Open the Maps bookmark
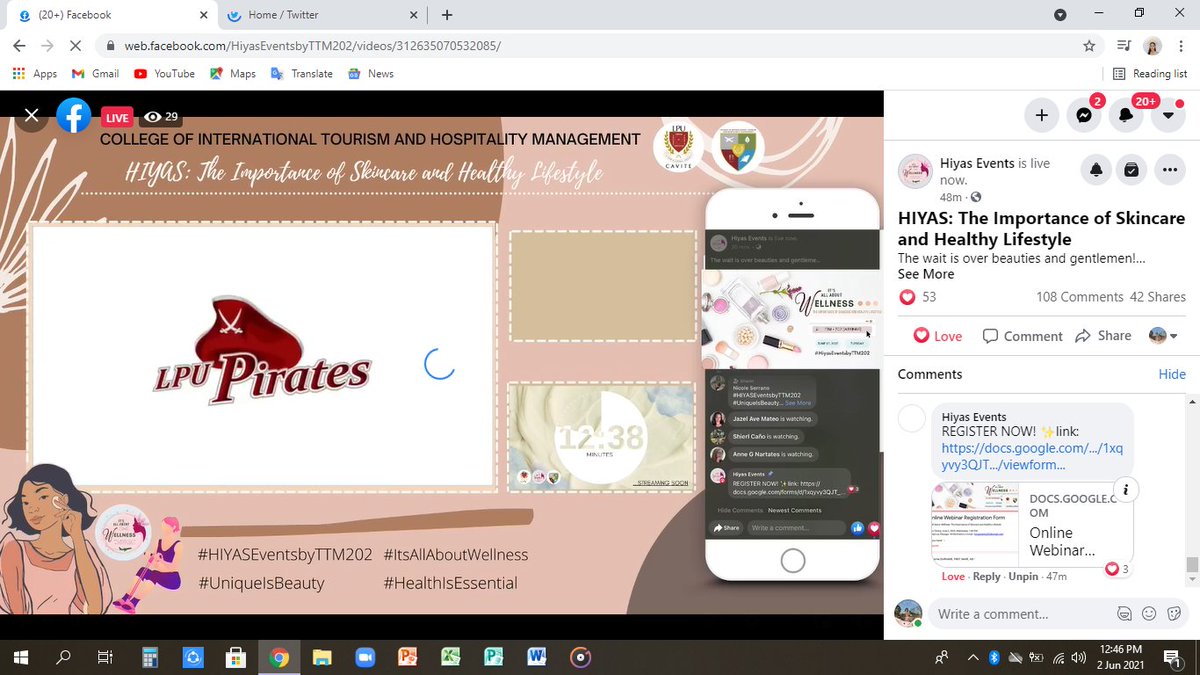Screen dimensions: 1200x675 [232, 73]
